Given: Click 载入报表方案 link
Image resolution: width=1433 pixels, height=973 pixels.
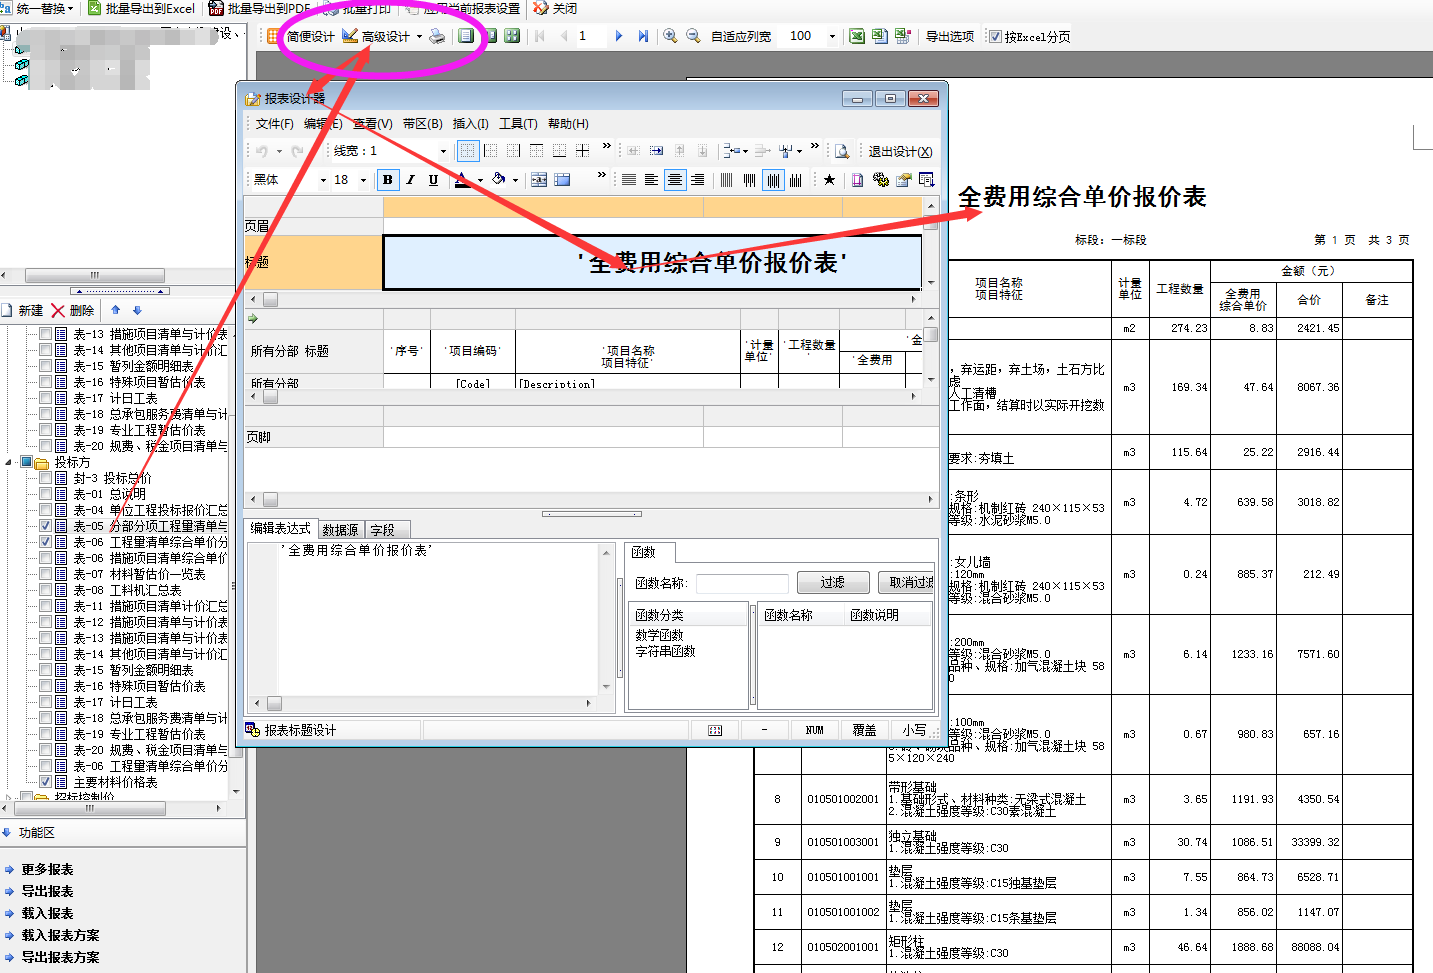Looking at the screenshot, I should pyautogui.click(x=60, y=936).
